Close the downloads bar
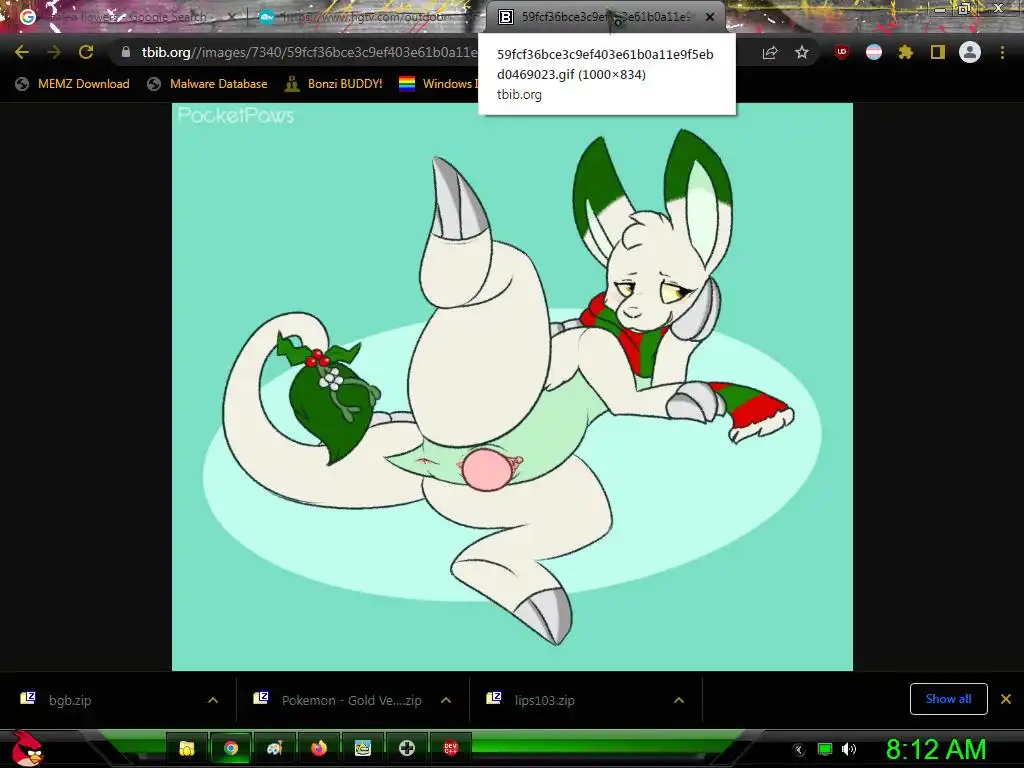Image resolution: width=1024 pixels, height=768 pixels. (1006, 699)
